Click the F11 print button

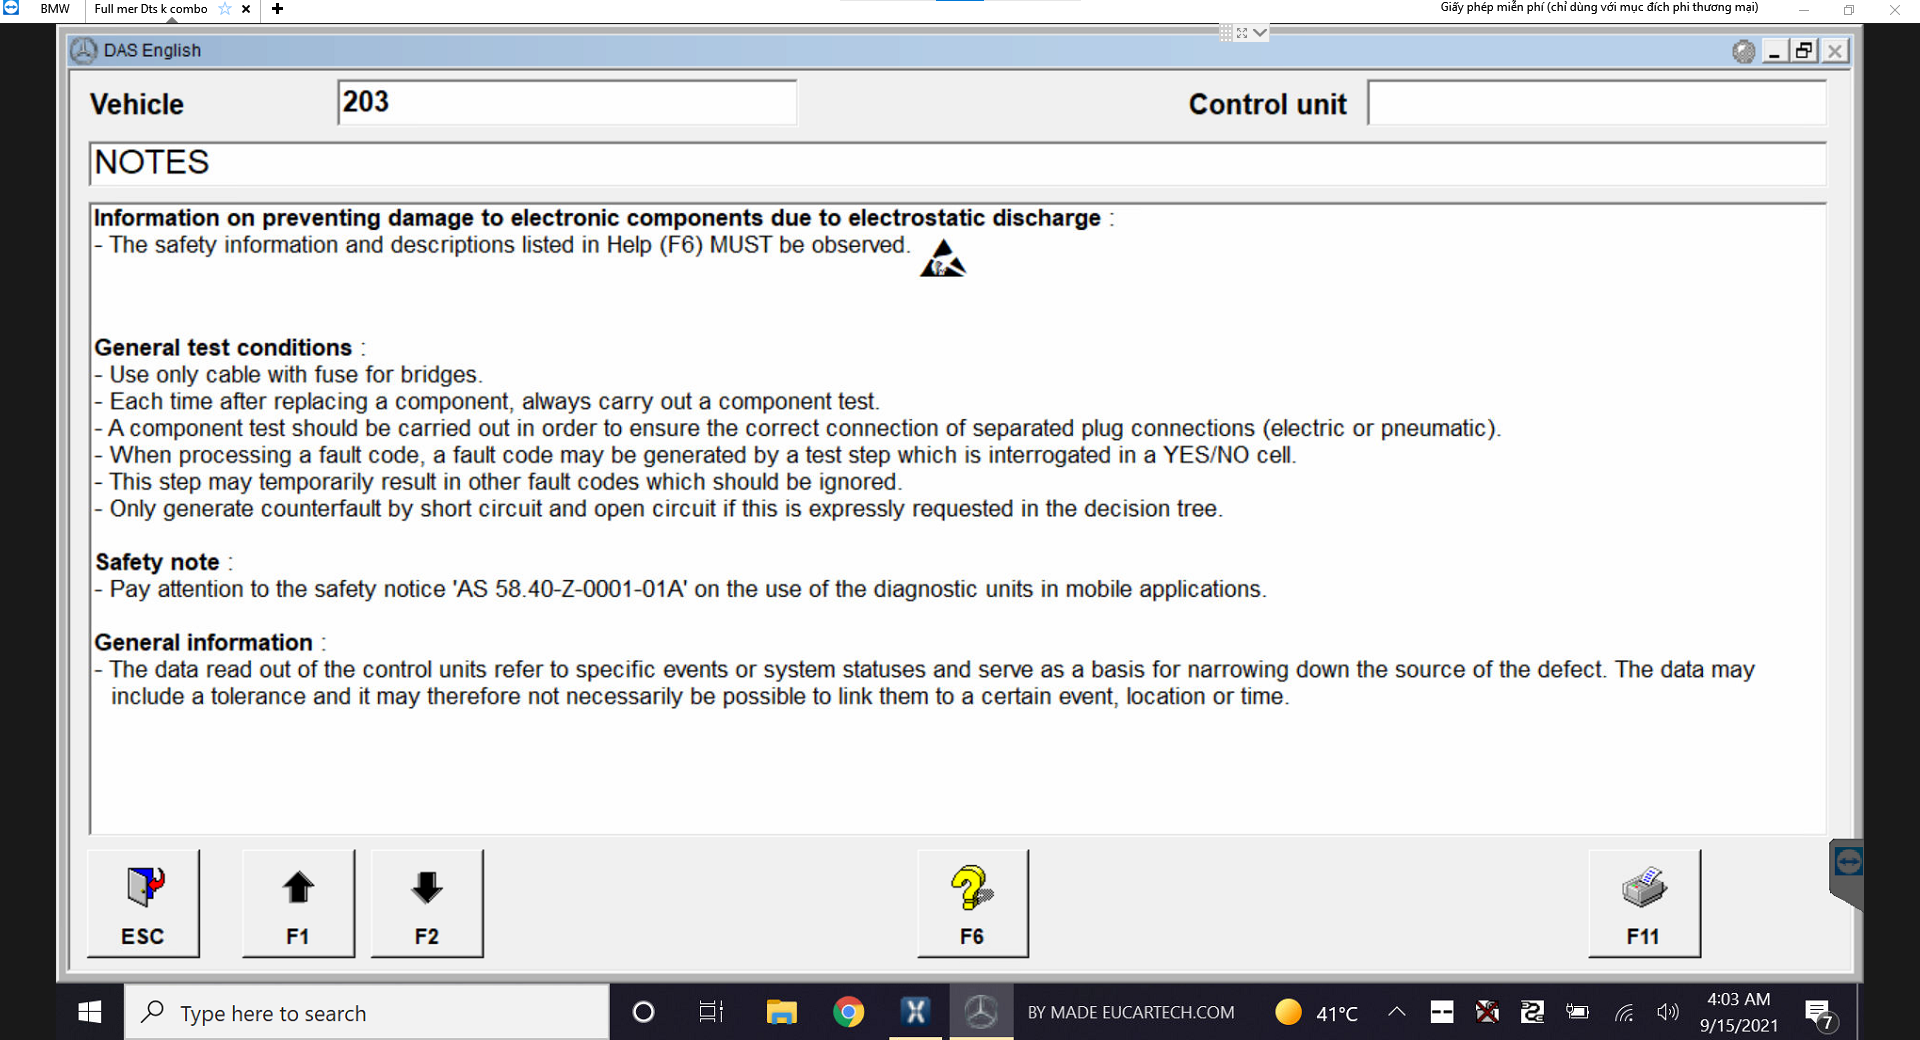(1644, 904)
